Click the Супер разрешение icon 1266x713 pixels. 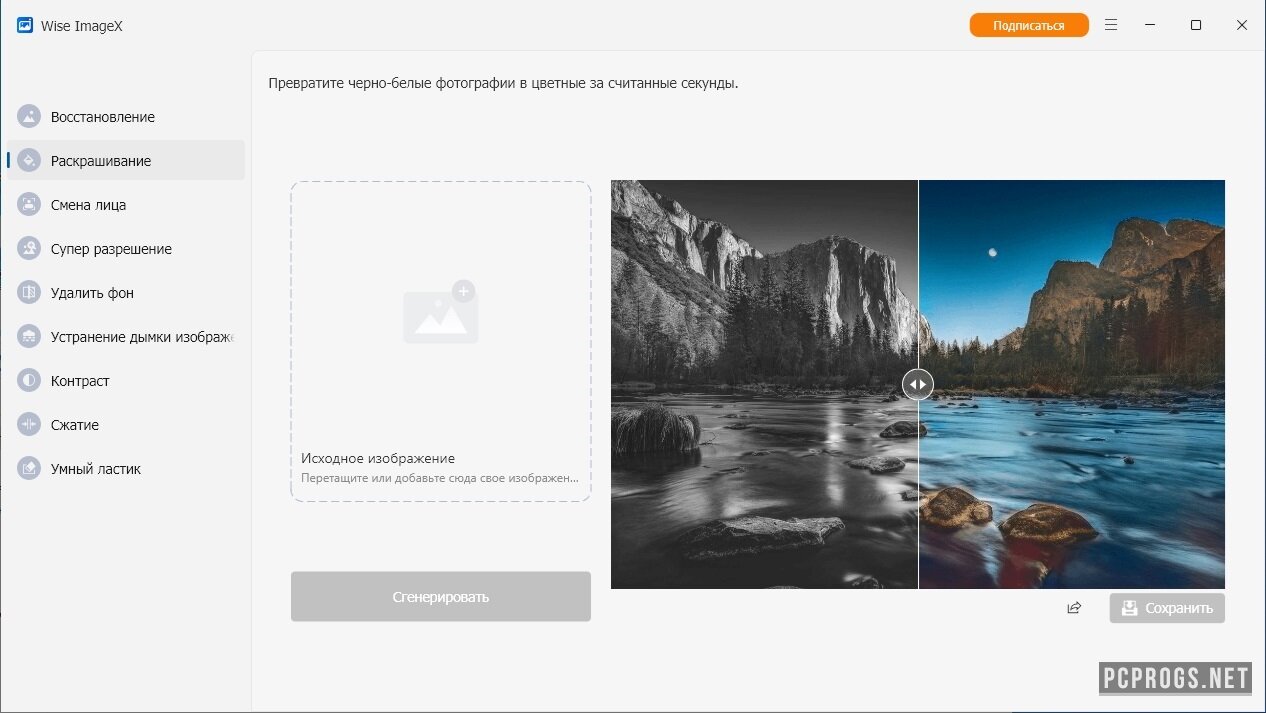(29, 249)
